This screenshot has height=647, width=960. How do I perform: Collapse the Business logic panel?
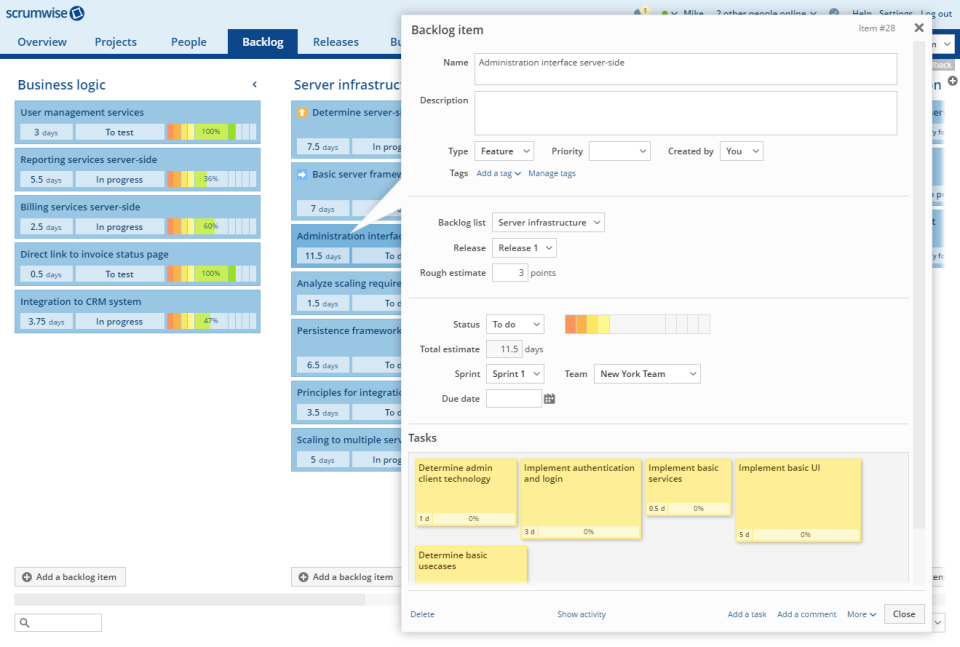click(254, 85)
